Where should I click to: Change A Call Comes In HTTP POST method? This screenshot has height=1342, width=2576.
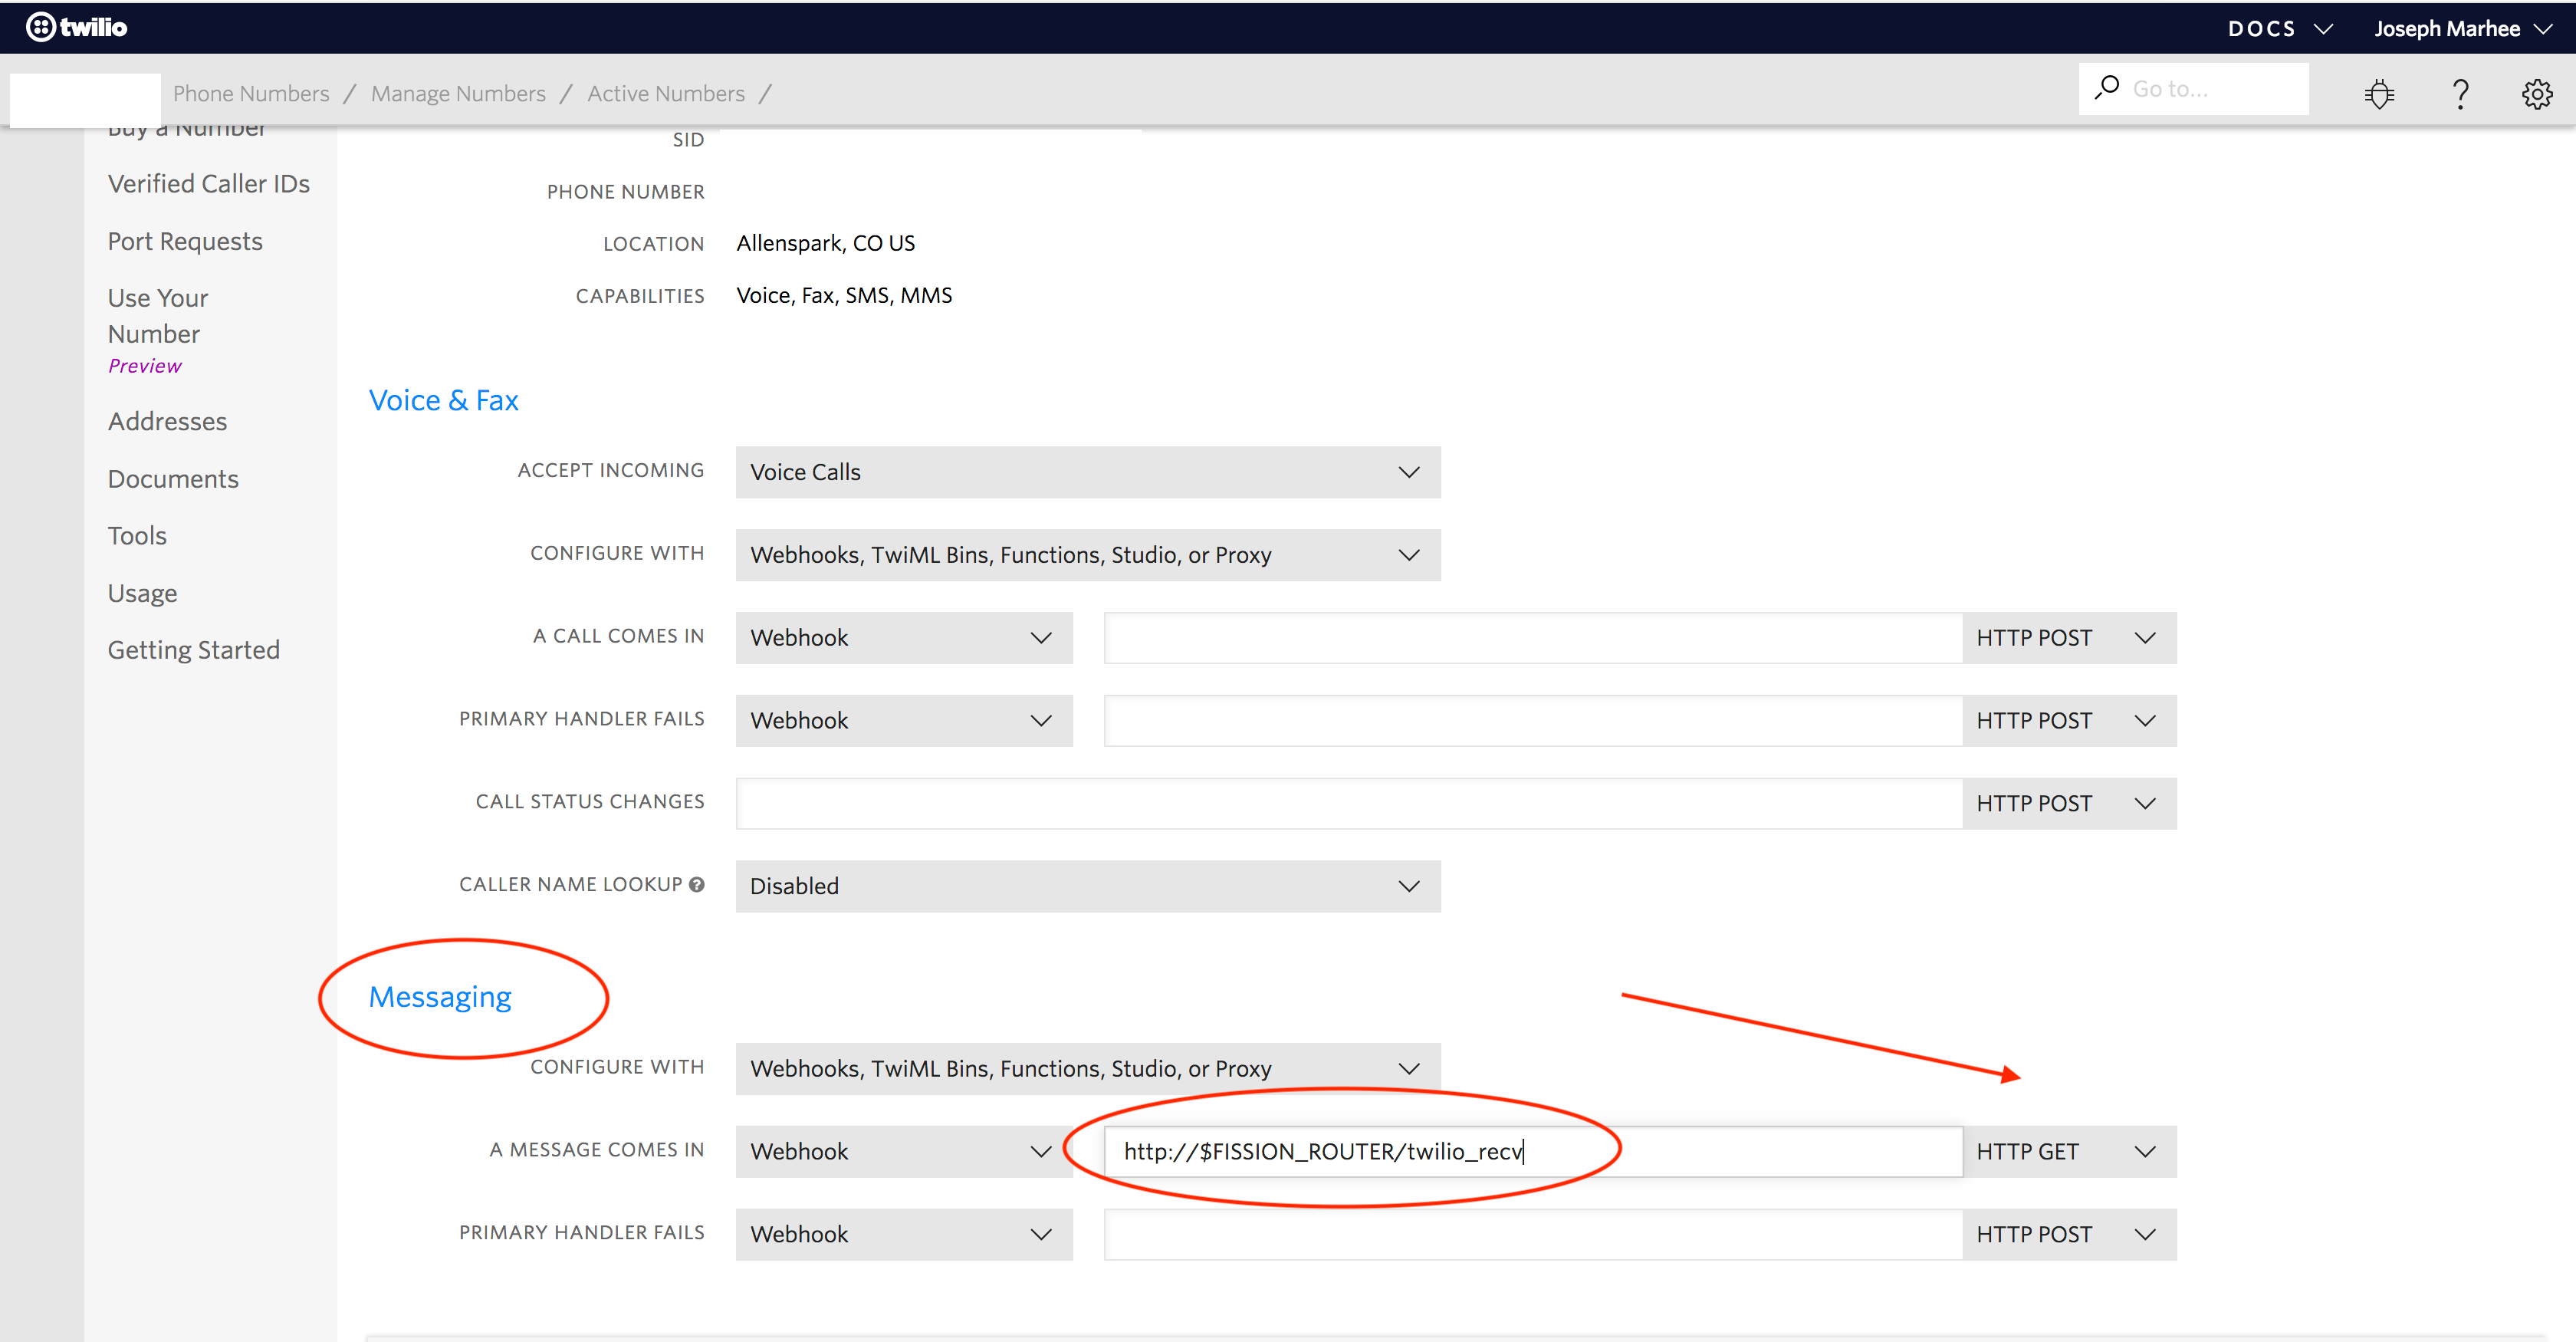(x=2069, y=638)
